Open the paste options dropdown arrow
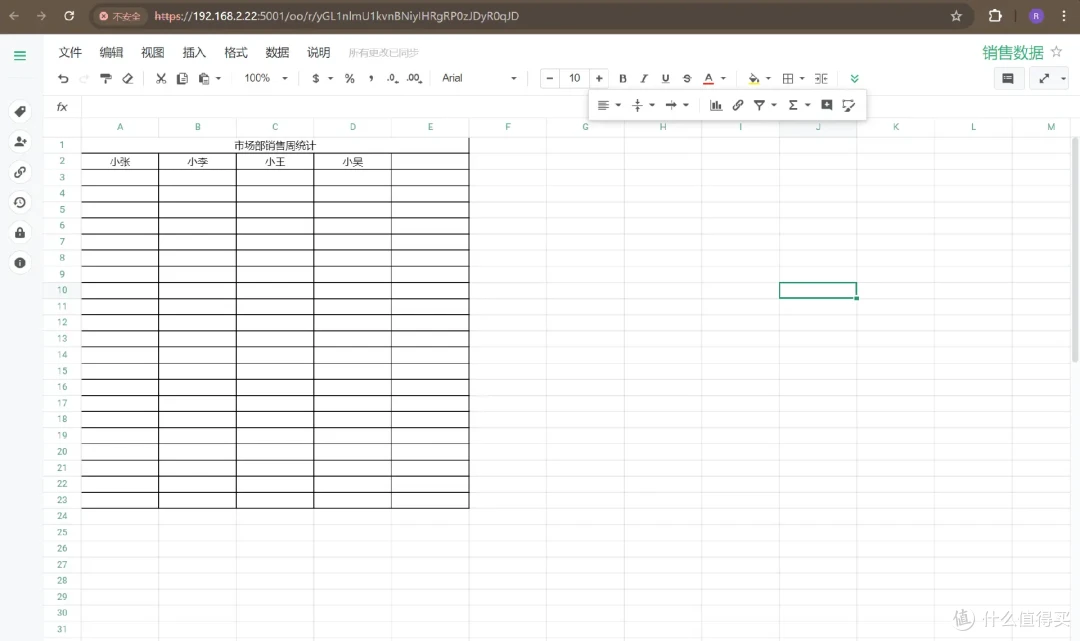This screenshot has width=1080, height=641. (218, 78)
